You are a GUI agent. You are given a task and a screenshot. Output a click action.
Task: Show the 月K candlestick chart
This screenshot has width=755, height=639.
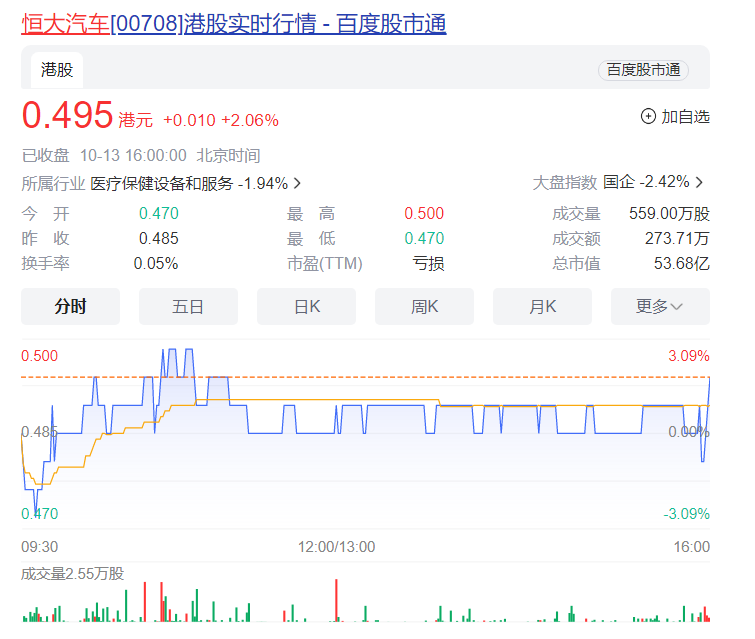(x=542, y=306)
